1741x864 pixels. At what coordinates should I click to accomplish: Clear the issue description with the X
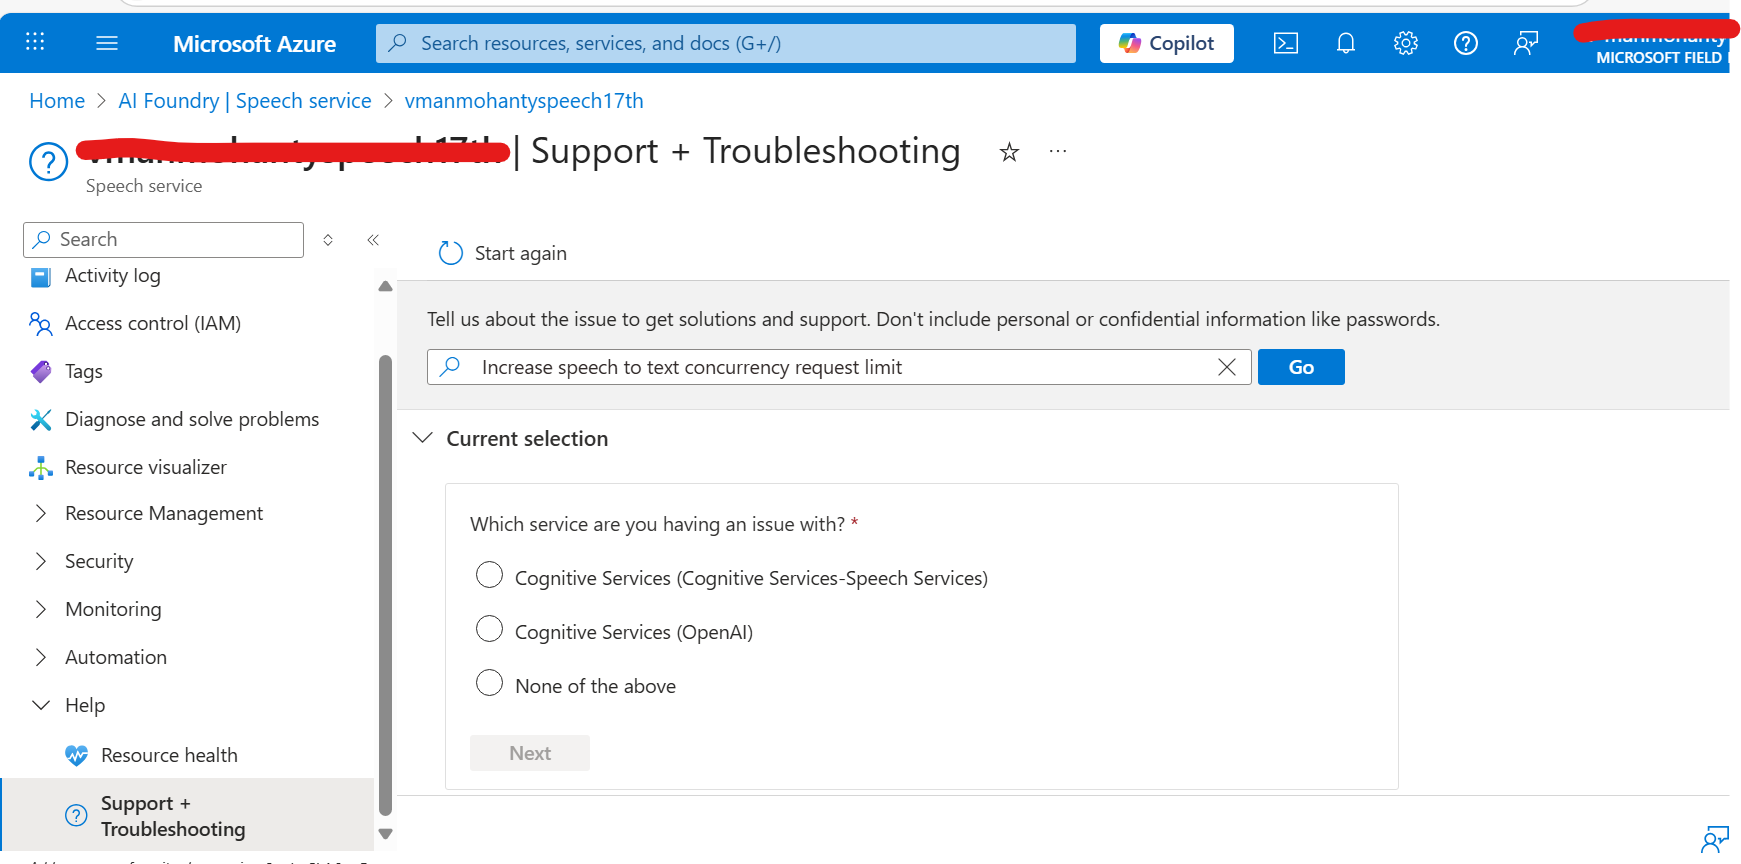1227,367
